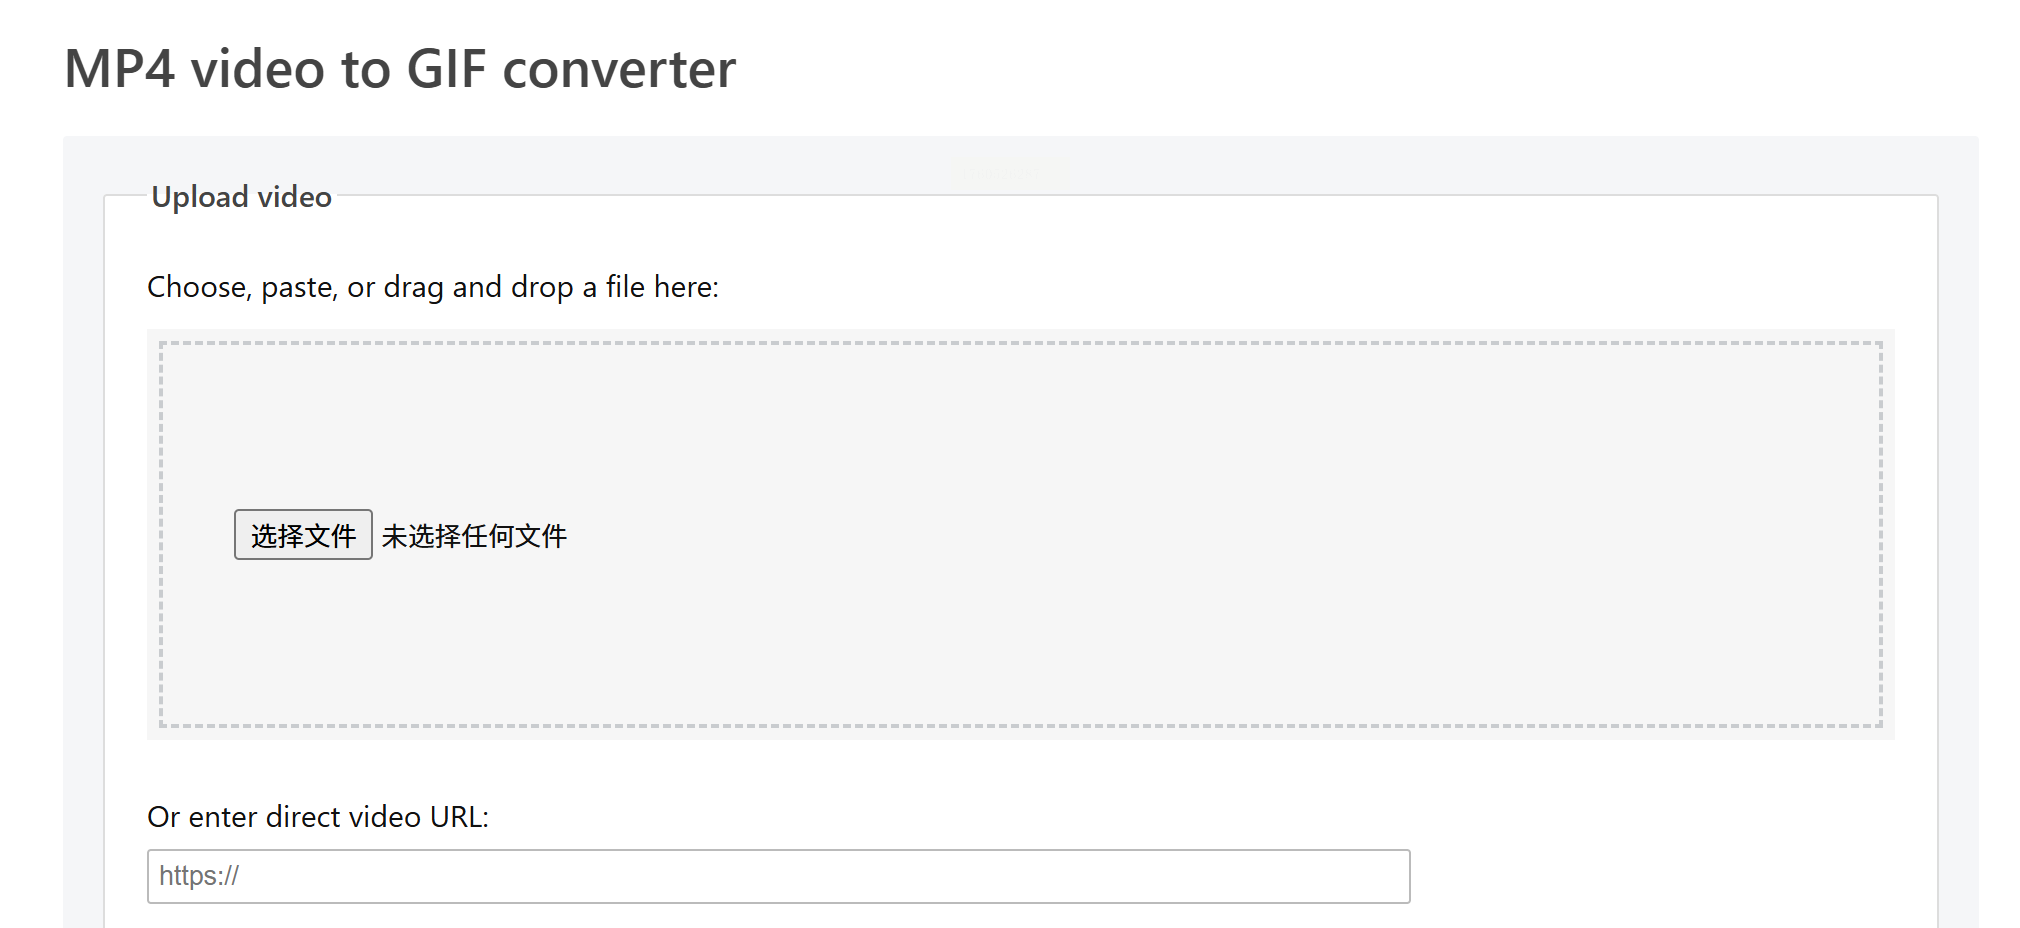Viewport: 2020px width, 928px height.
Task: Click the 选择文件 choose-file button
Action: (x=303, y=535)
